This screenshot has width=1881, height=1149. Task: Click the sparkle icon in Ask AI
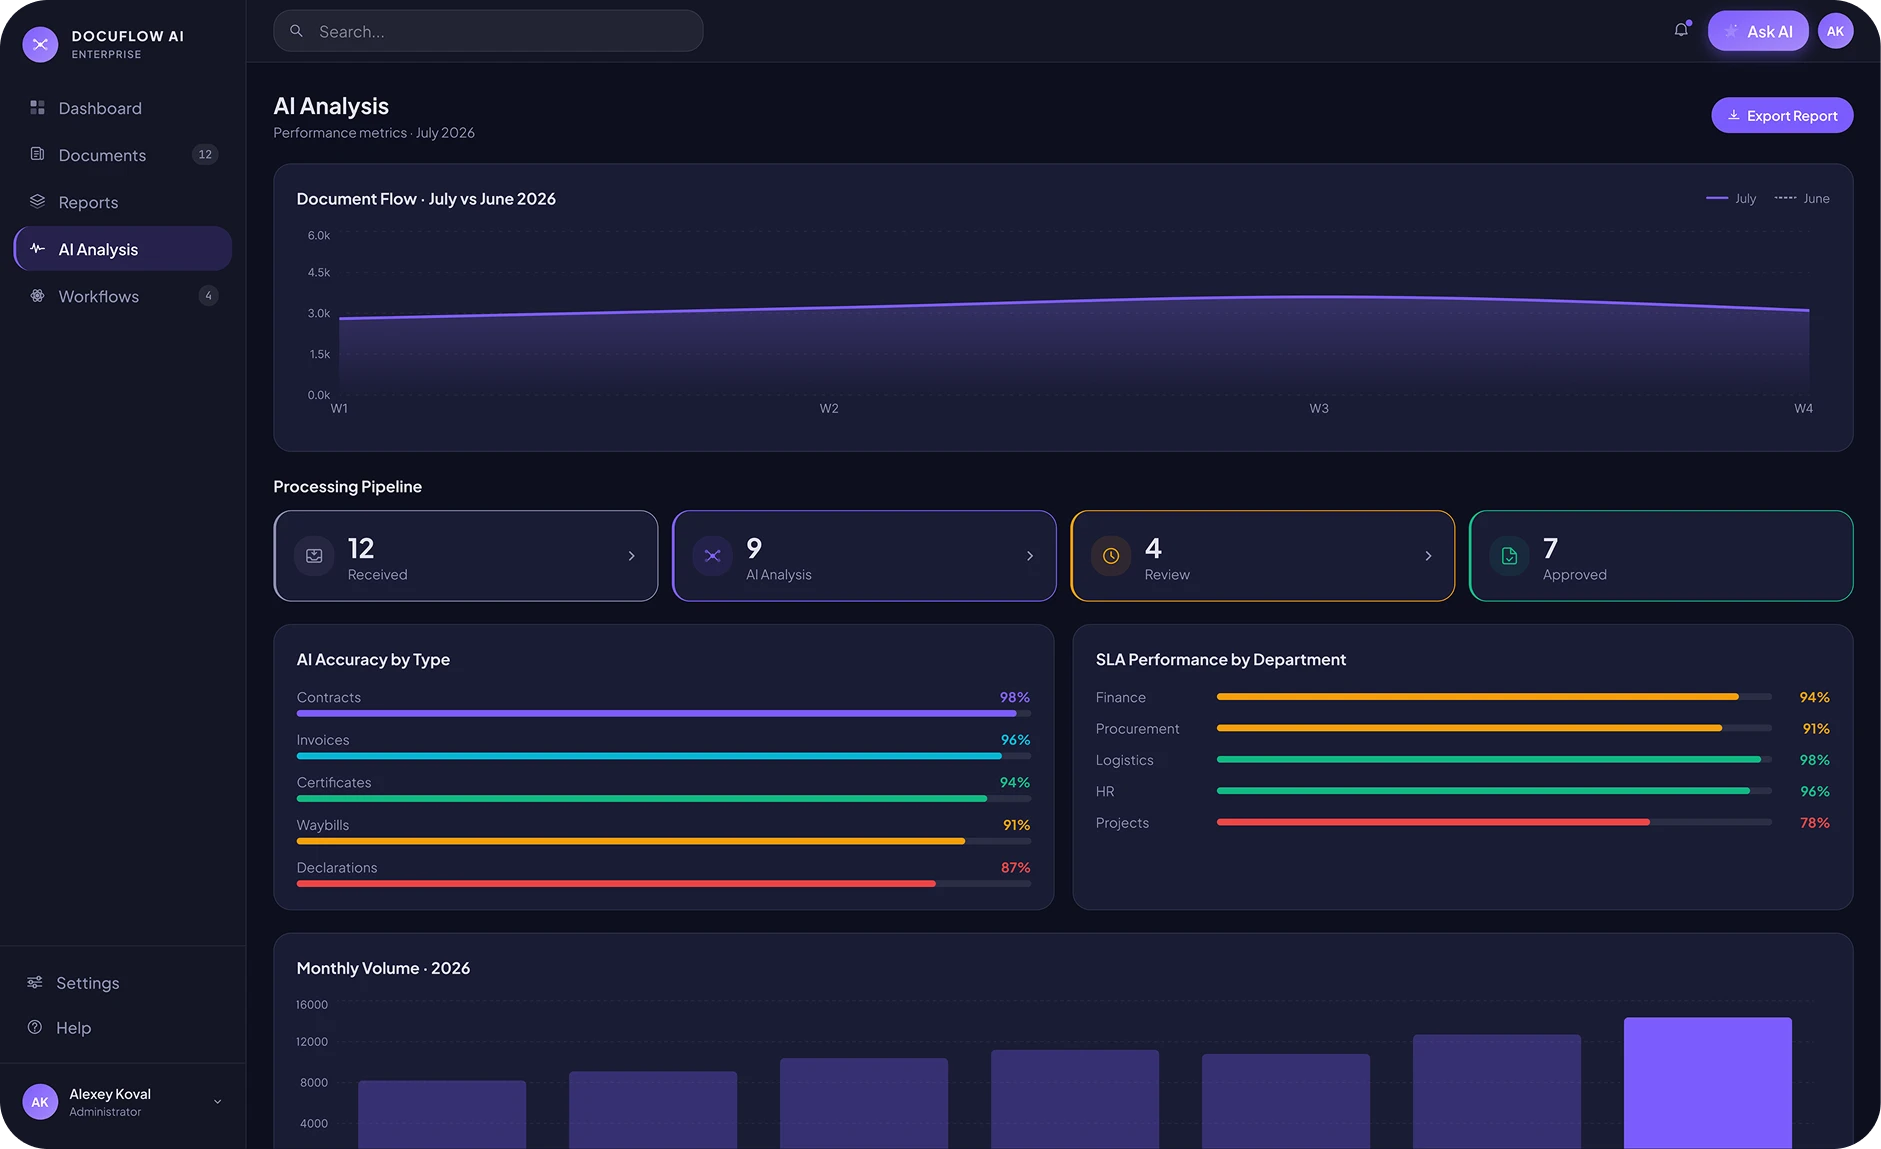[1731, 31]
